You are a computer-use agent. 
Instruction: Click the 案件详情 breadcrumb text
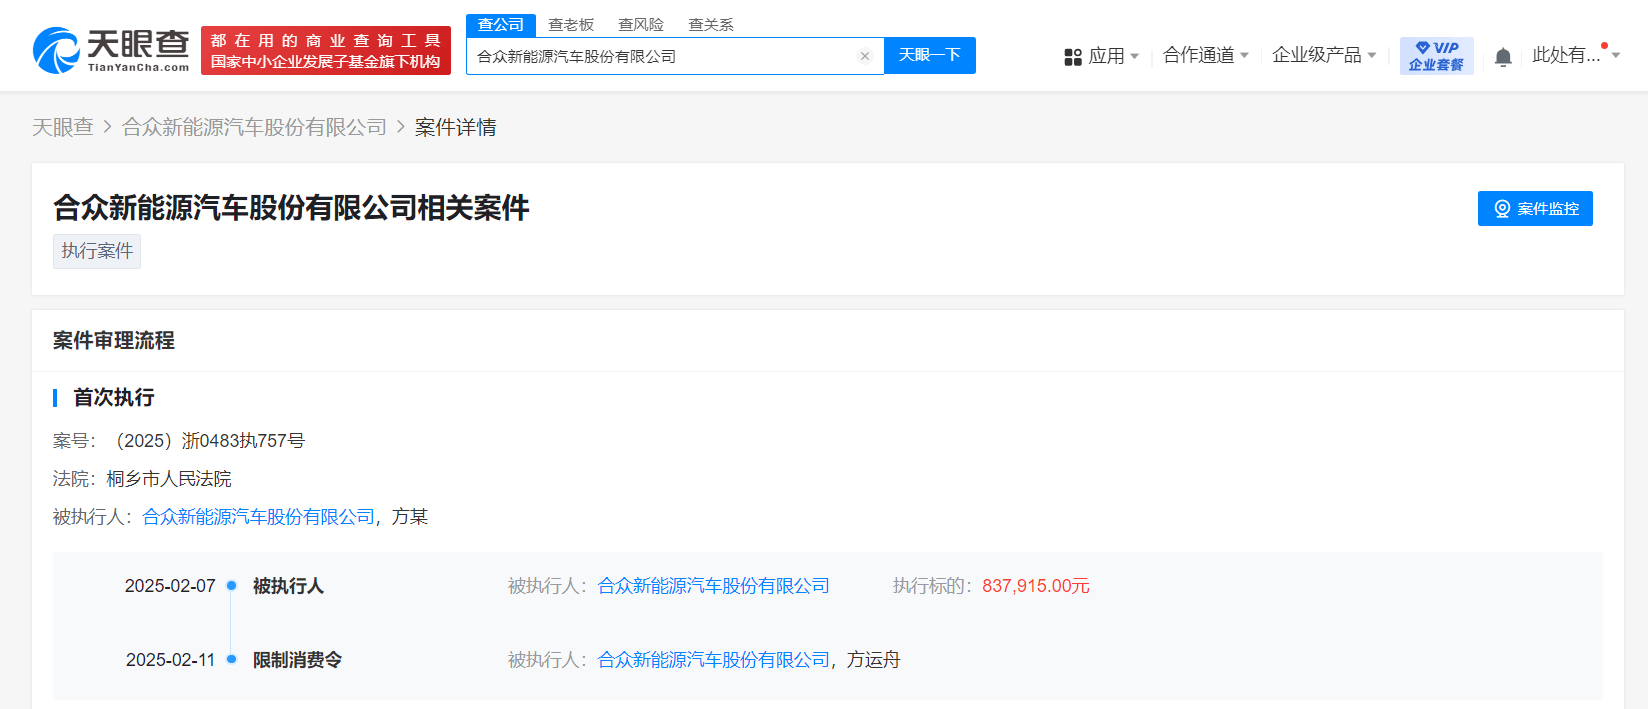[456, 127]
